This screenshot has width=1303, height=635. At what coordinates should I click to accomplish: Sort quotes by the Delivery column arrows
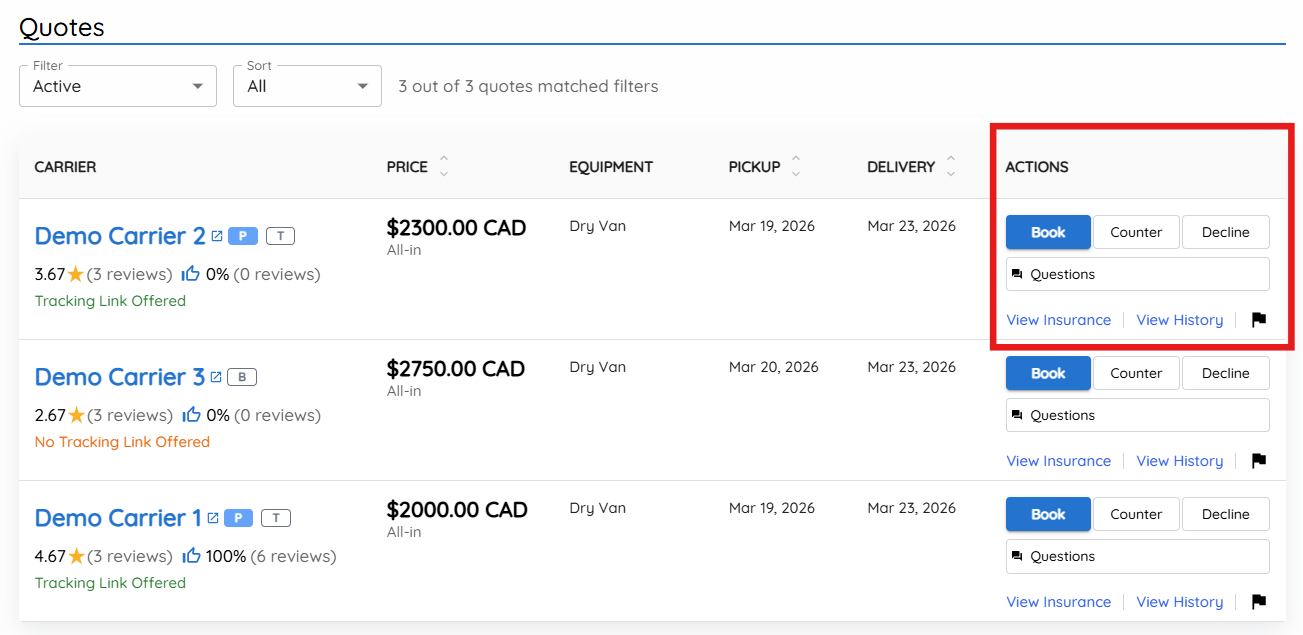click(951, 167)
